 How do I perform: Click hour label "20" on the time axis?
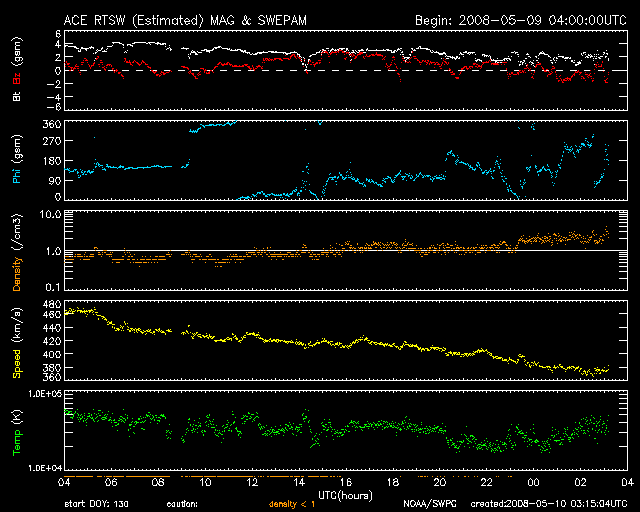click(x=440, y=483)
